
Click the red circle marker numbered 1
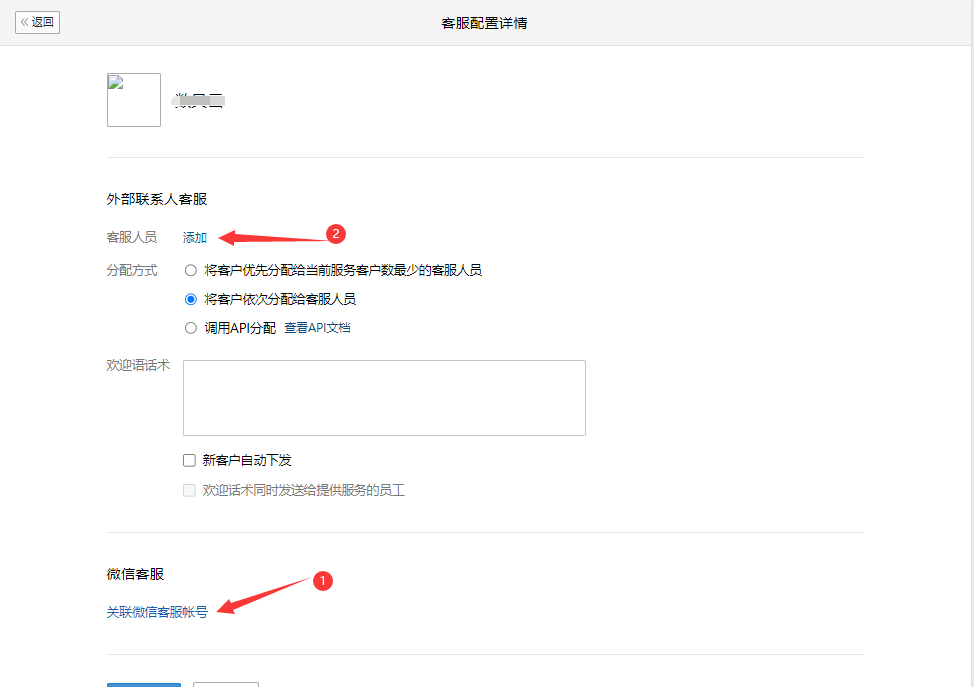(322, 581)
